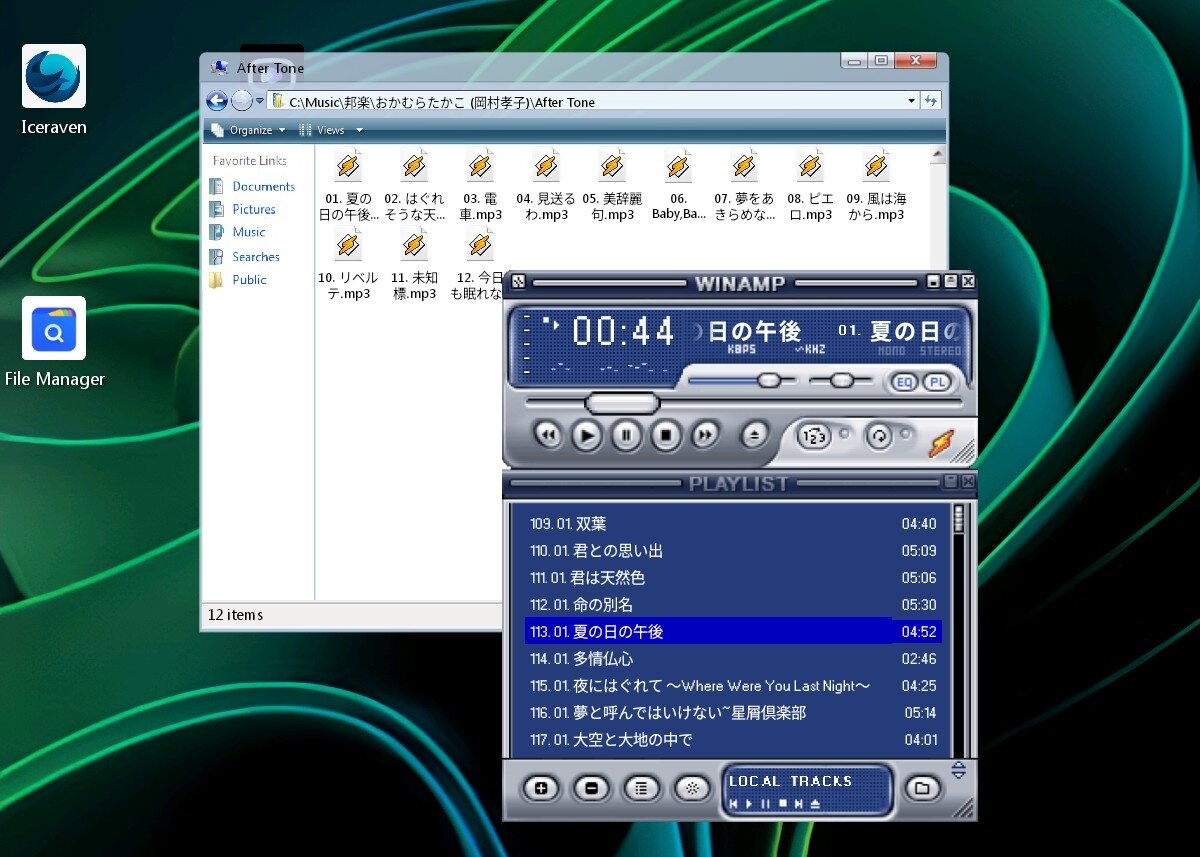Click the Winamp seek bar handle
This screenshot has height=857, width=1200.
622,403
